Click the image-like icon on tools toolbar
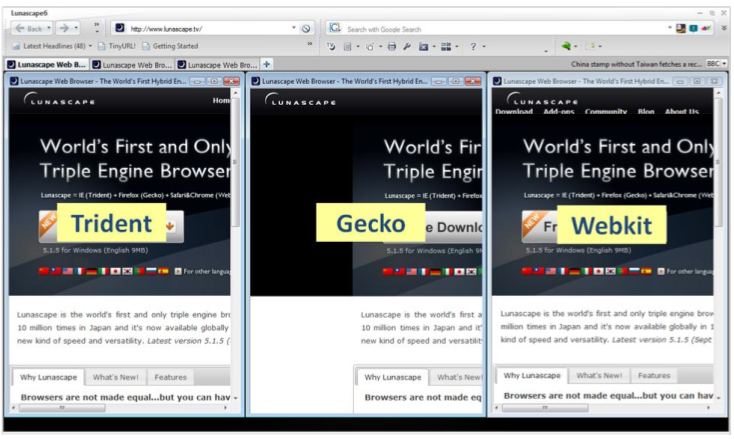Screen dimensions: 734x439 pyautogui.click(x=424, y=46)
